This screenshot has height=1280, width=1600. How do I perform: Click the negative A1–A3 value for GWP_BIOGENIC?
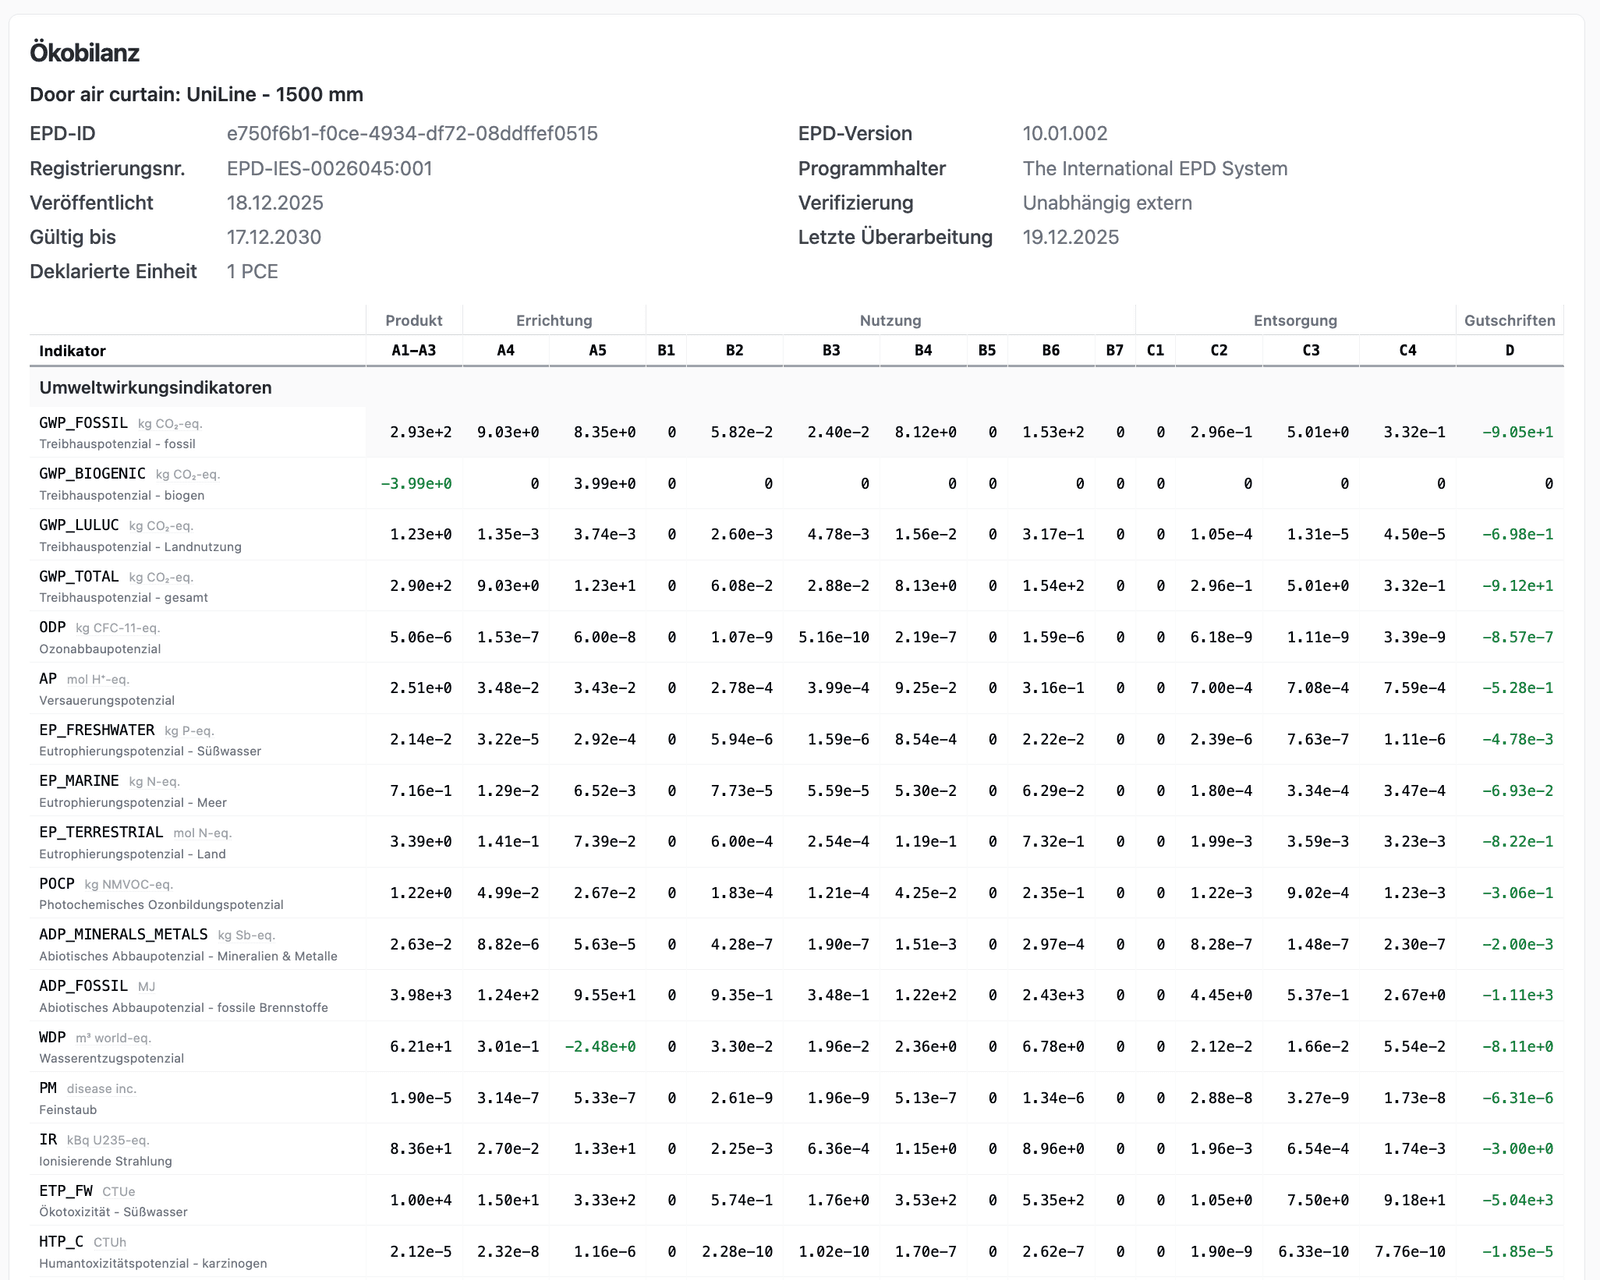(x=416, y=484)
